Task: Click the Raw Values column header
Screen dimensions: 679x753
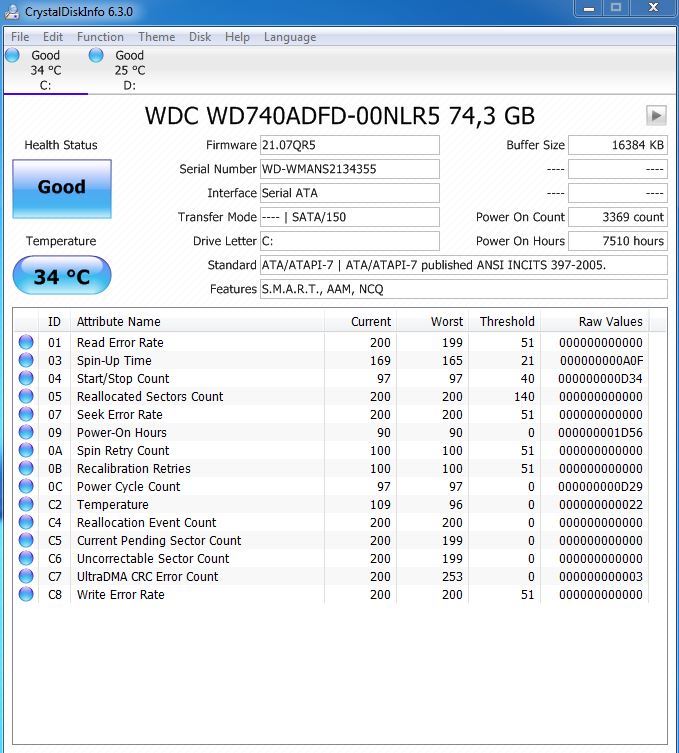Action: coord(594,321)
